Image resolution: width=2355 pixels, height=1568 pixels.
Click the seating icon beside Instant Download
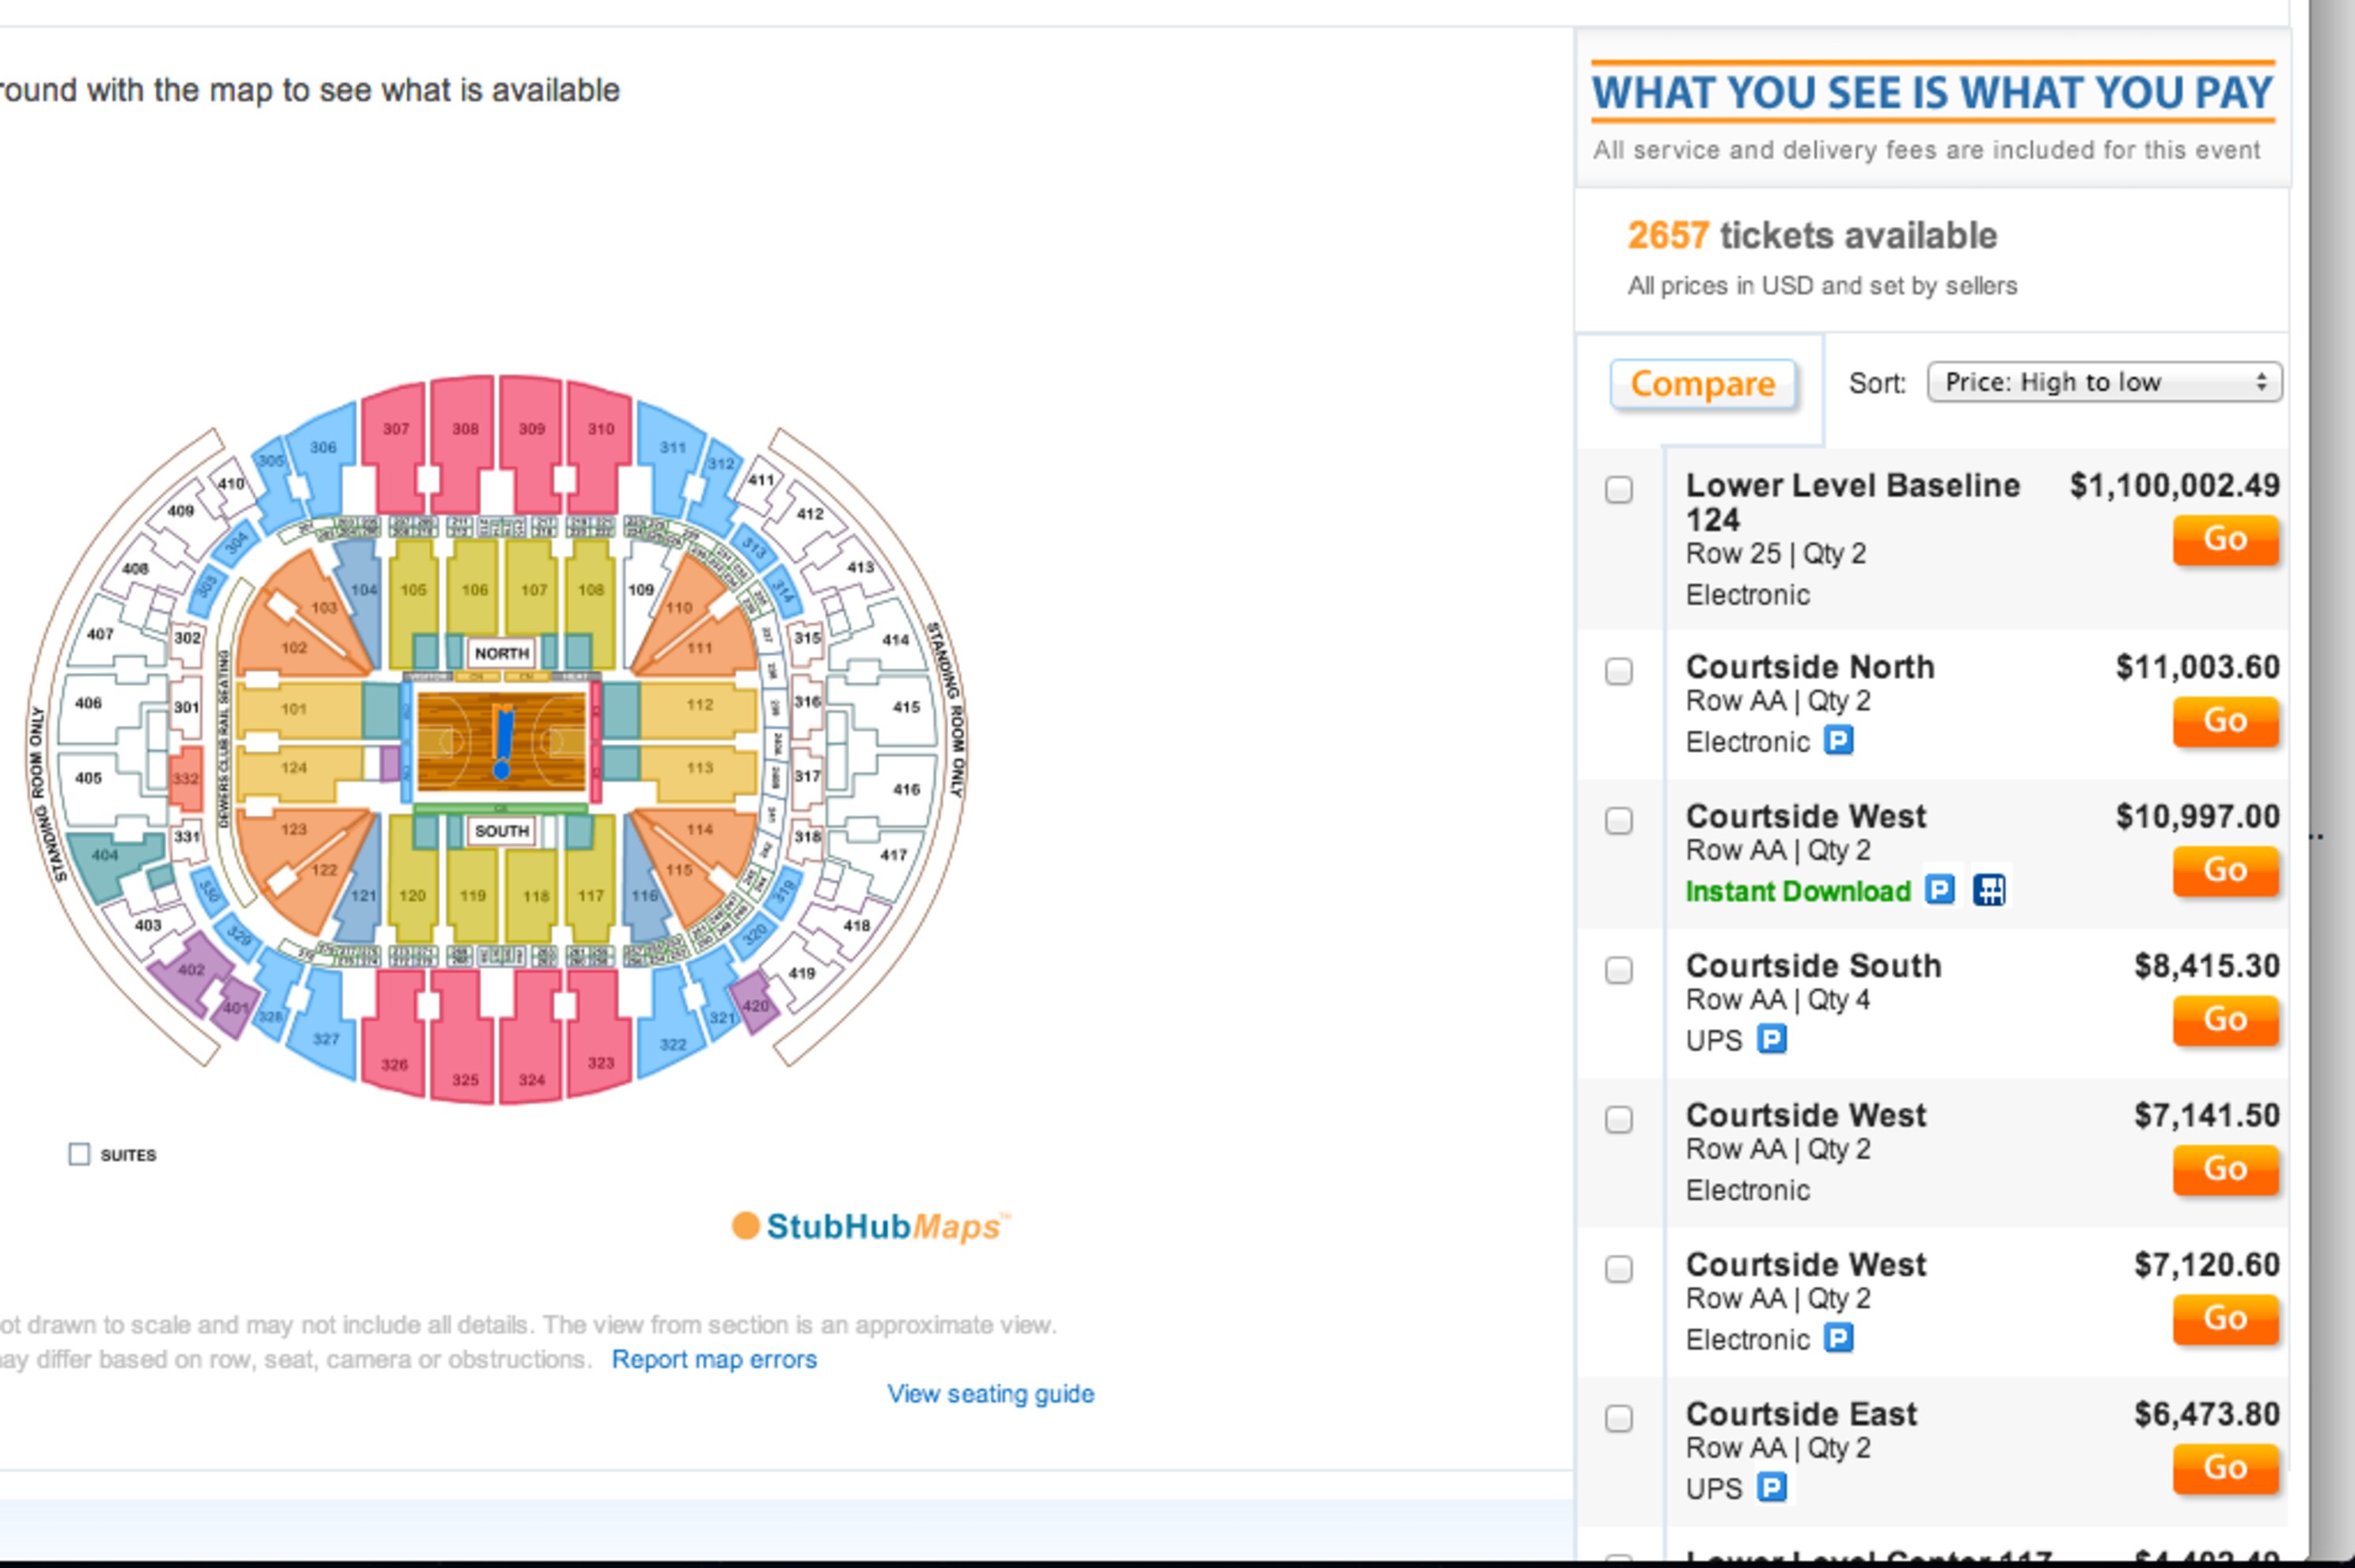pos(1989,890)
